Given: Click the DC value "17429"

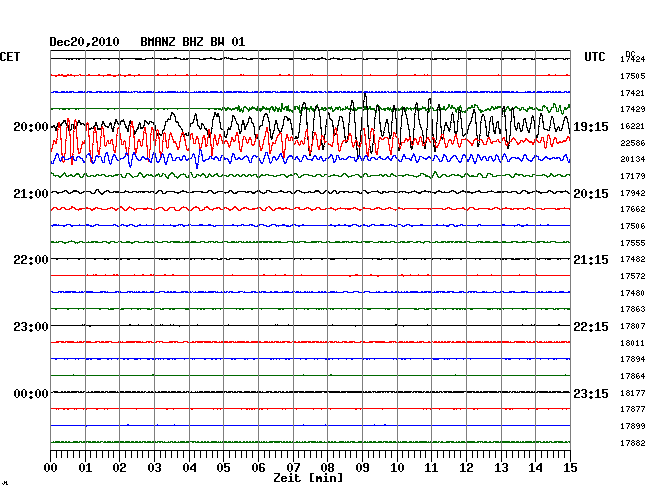Looking at the screenshot, I should click(x=633, y=109).
